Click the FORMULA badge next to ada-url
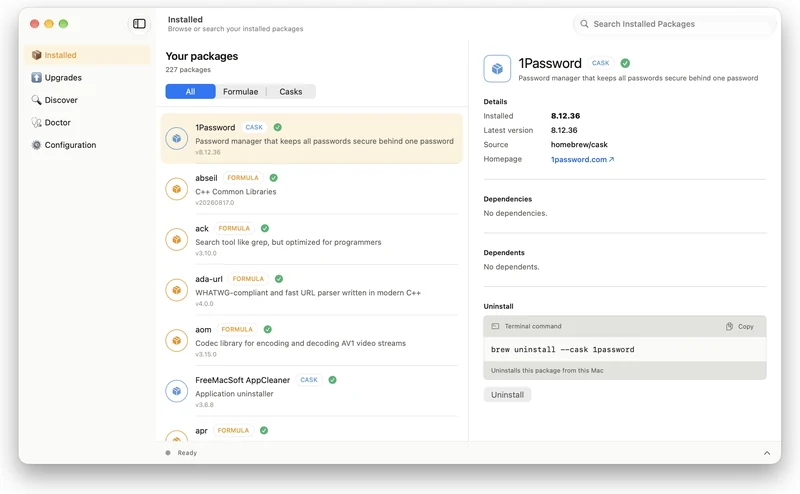The image size is (800, 494). tap(248, 279)
